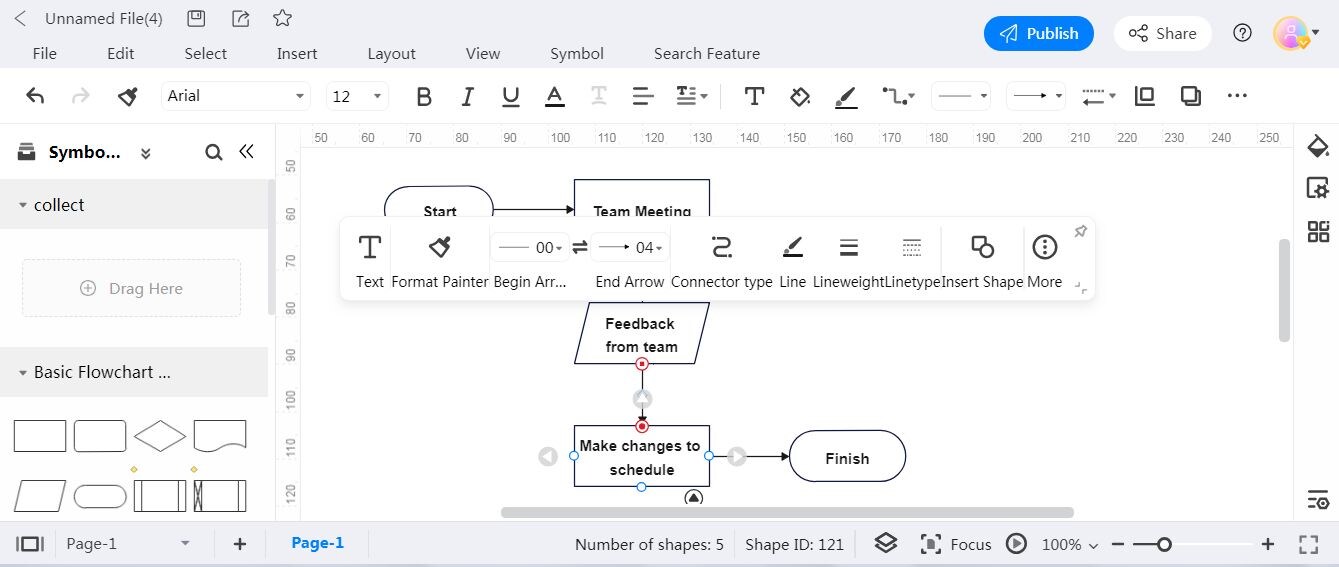
Task: Open the End Arrow 04 dropdown
Action: click(630, 247)
